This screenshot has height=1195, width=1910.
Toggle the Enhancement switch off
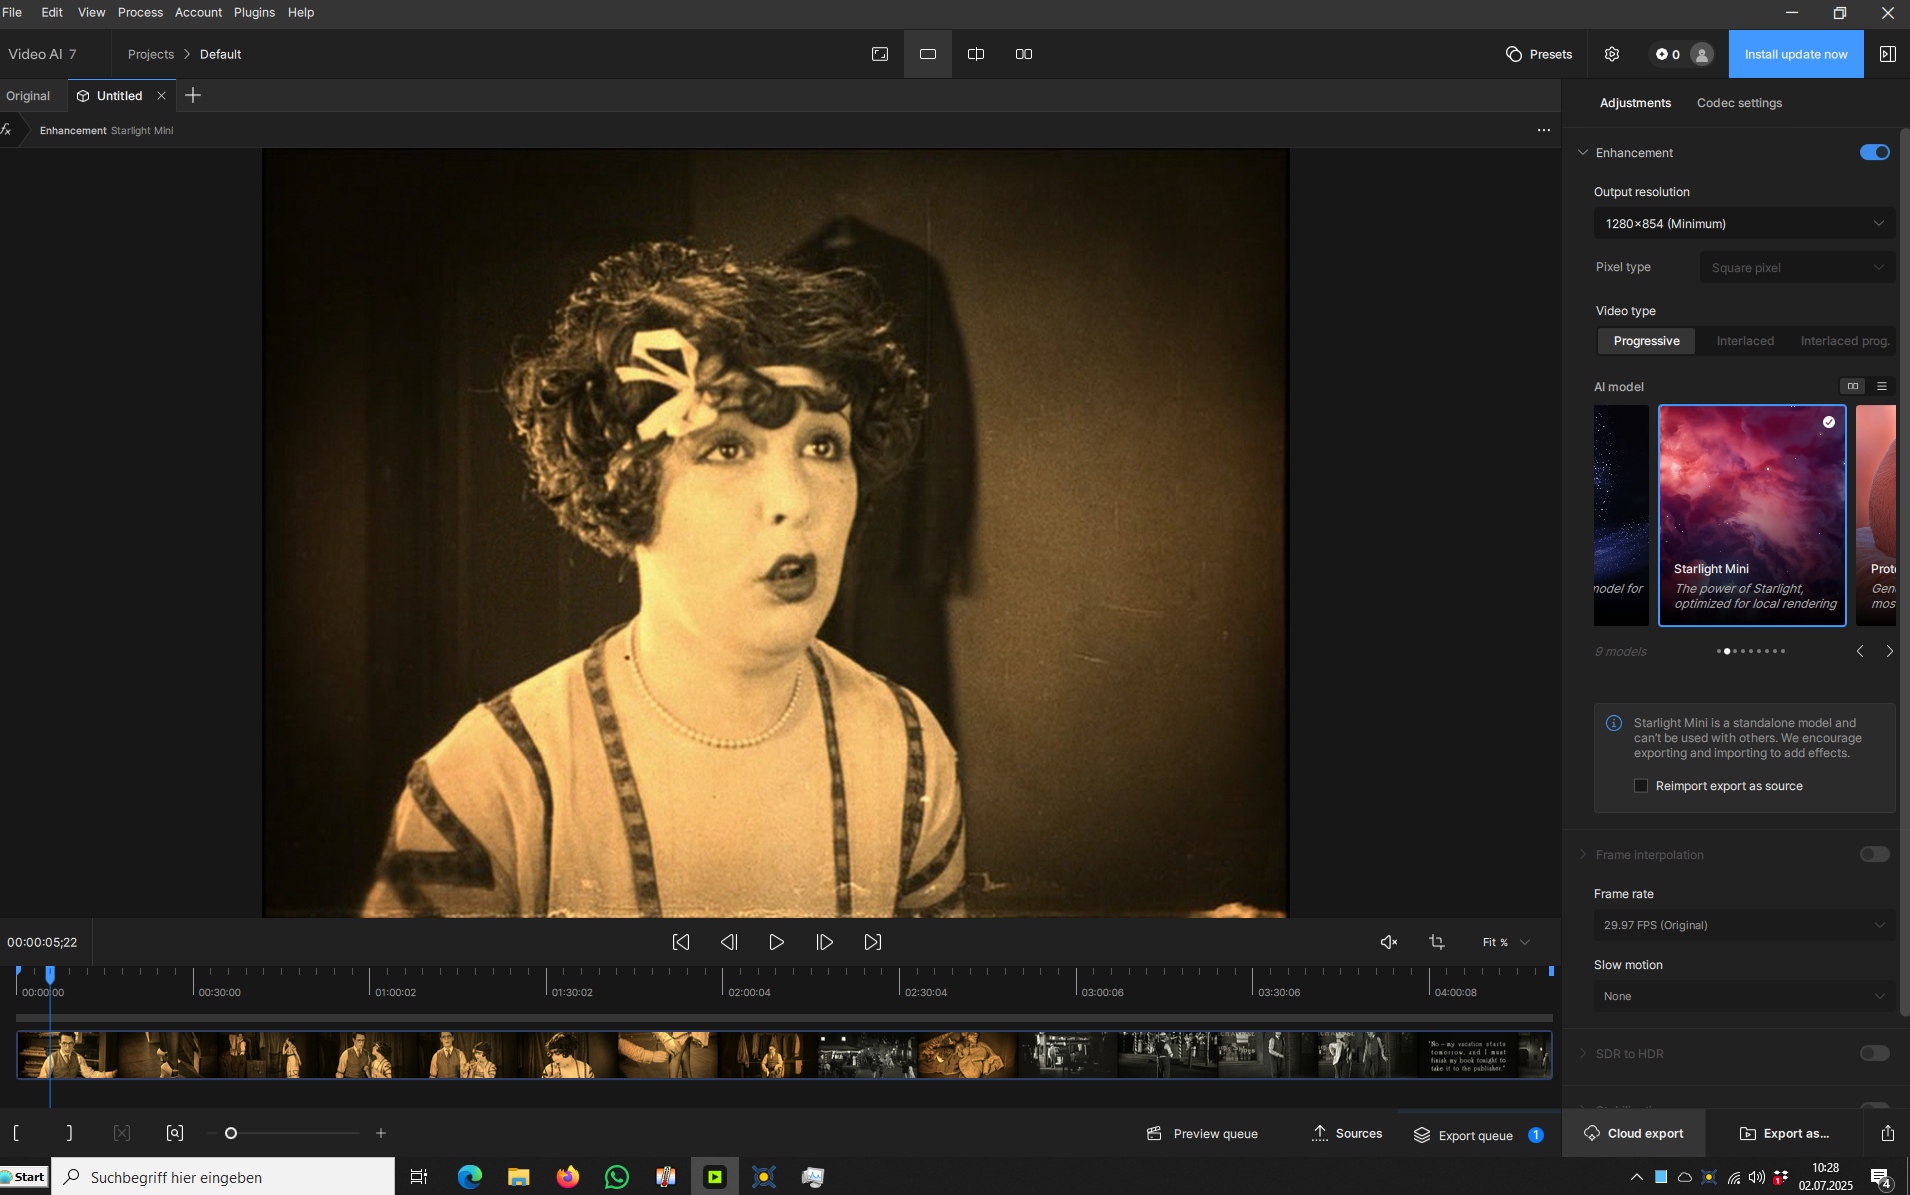coord(1875,152)
